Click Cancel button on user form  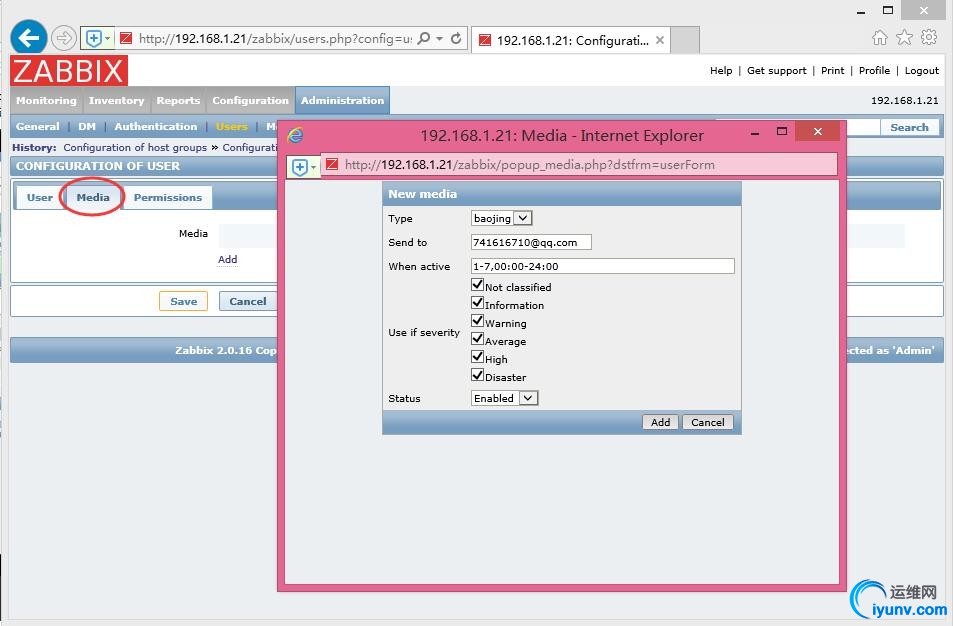pyautogui.click(x=248, y=301)
